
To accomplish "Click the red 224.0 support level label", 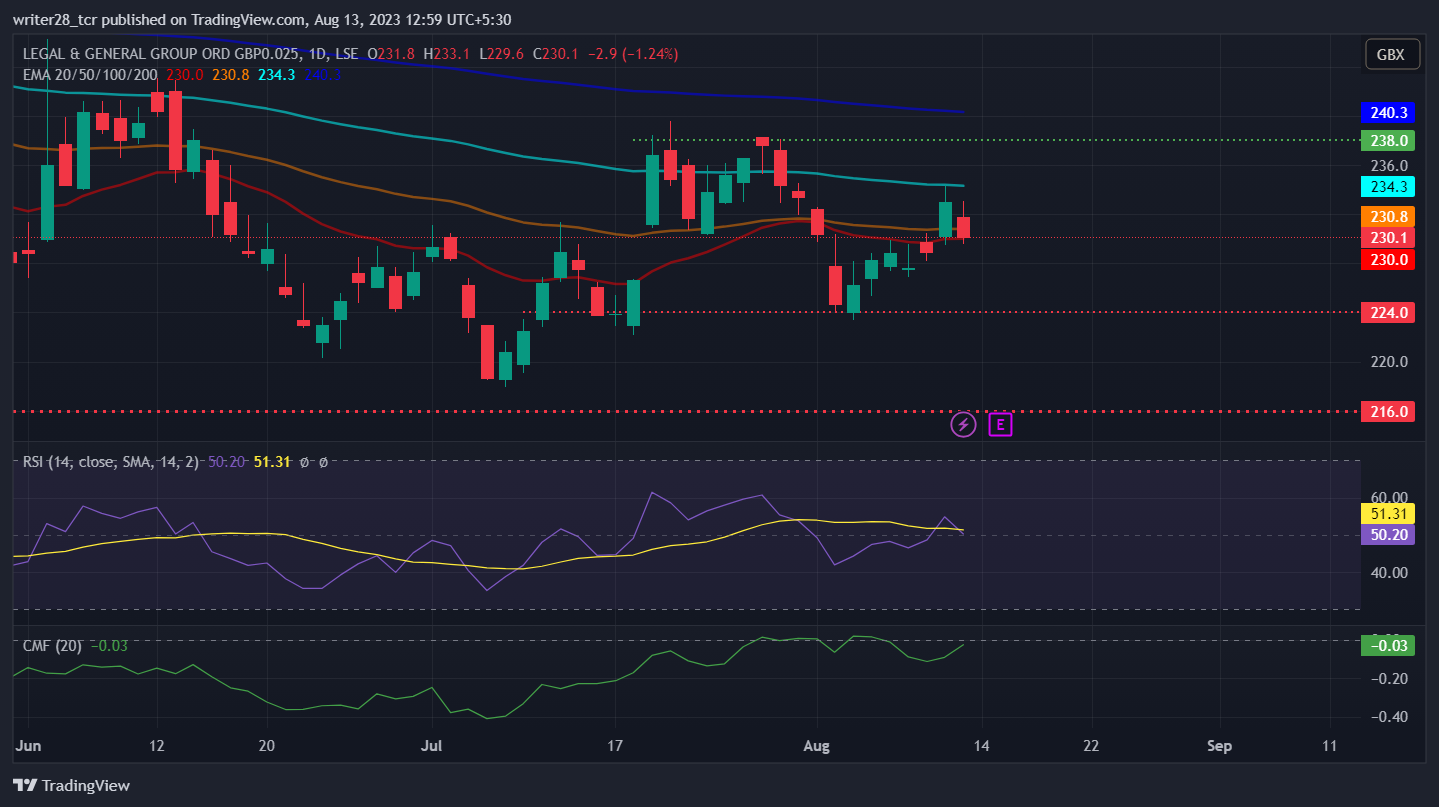I will click(x=1388, y=312).
